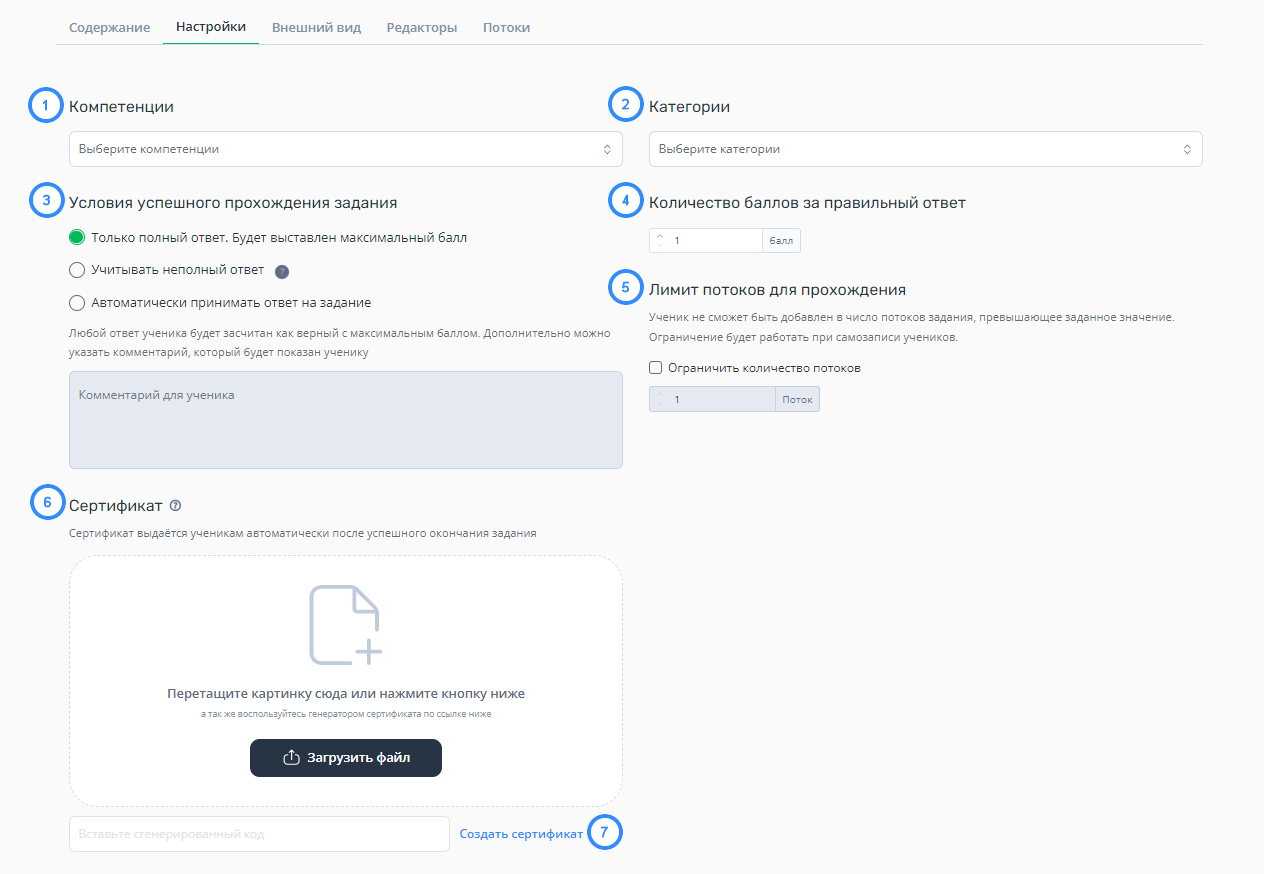Click the file-plus icon in upload area

pos(345,625)
